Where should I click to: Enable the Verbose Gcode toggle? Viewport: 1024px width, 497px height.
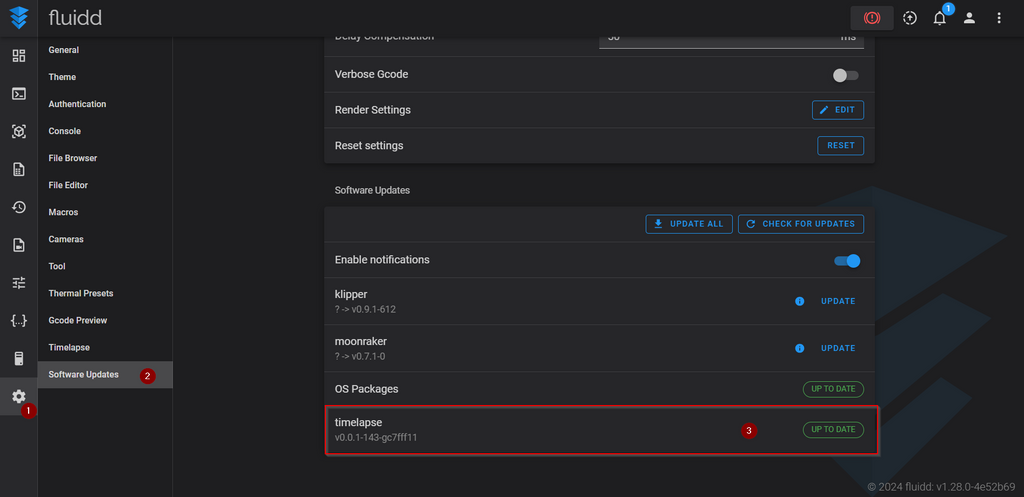[x=845, y=75]
